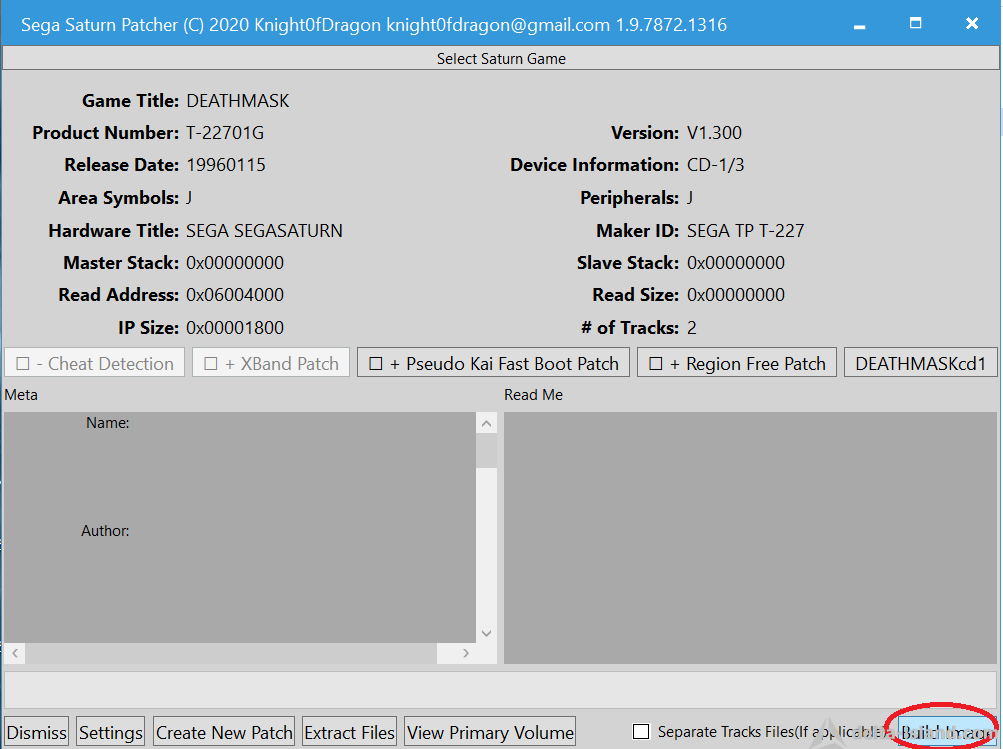
Task: Maximize the Sega Saturn Patcher window
Action: pyautogui.click(x=915, y=23)
